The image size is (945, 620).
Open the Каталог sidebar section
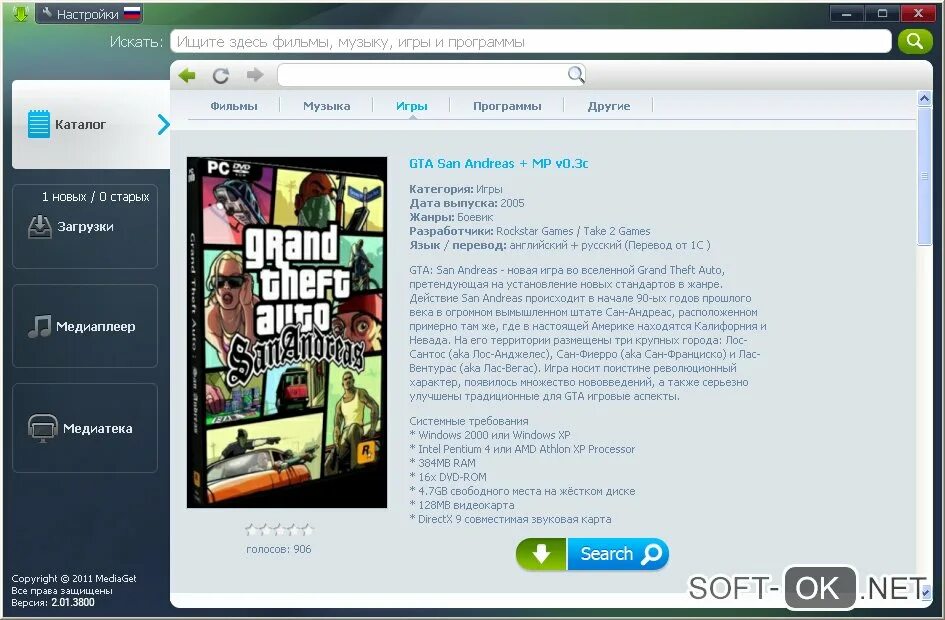tap(90, 124)
